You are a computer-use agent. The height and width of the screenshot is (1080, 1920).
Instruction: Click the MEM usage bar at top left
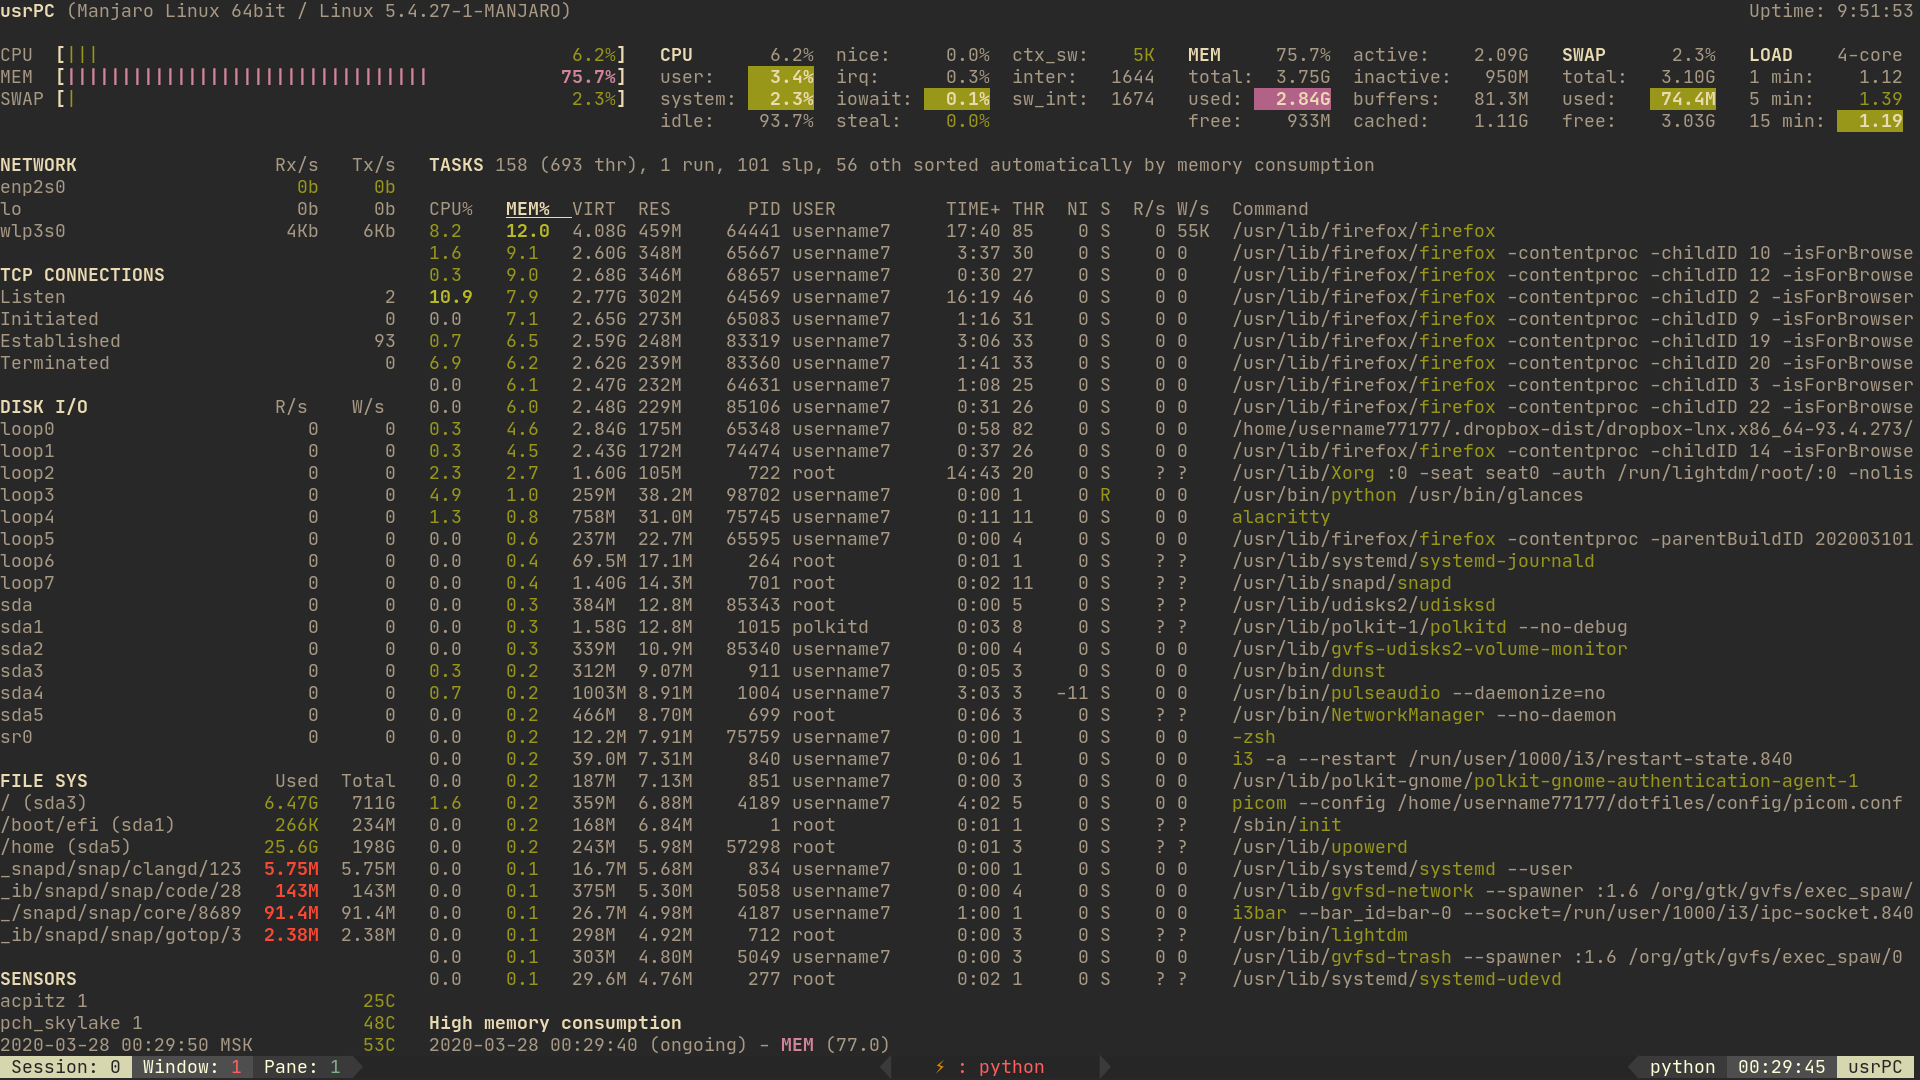pos(247,77)
